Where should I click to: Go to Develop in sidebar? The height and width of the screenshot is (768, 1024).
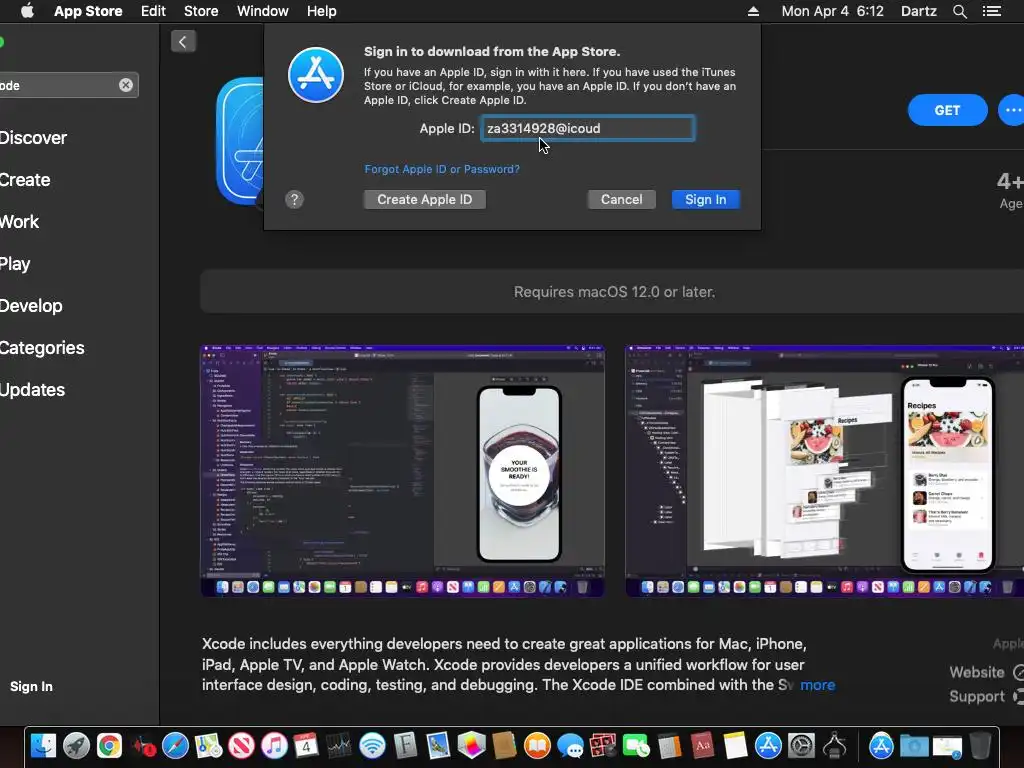point(31,306)
